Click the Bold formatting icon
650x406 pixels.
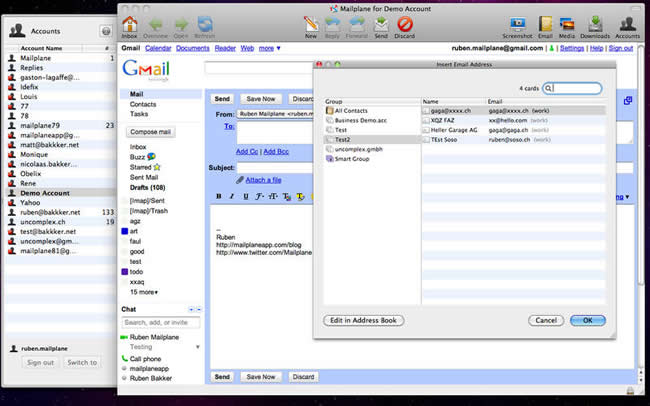pos(219,196)
